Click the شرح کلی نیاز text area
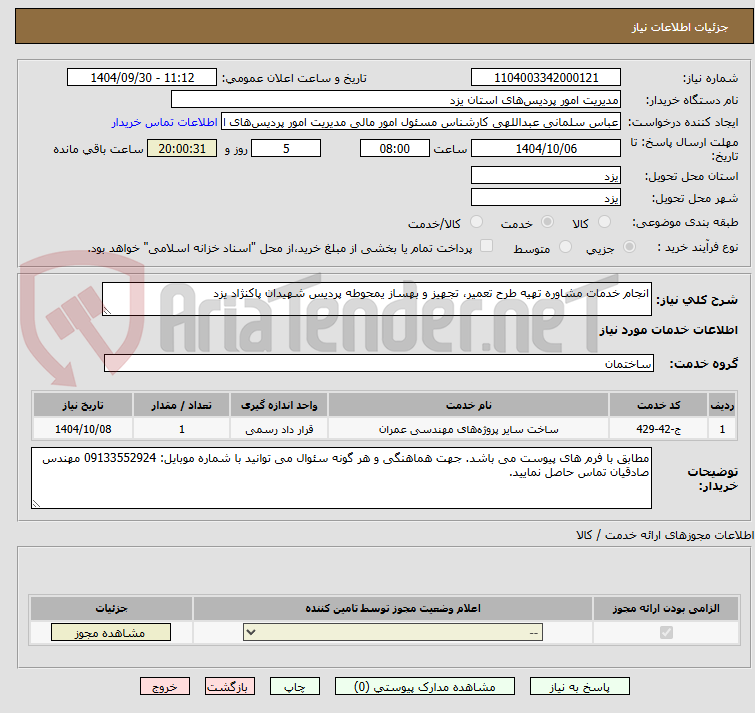The width and height of the screenshot is (755, 713). click(x=377, y=299)
